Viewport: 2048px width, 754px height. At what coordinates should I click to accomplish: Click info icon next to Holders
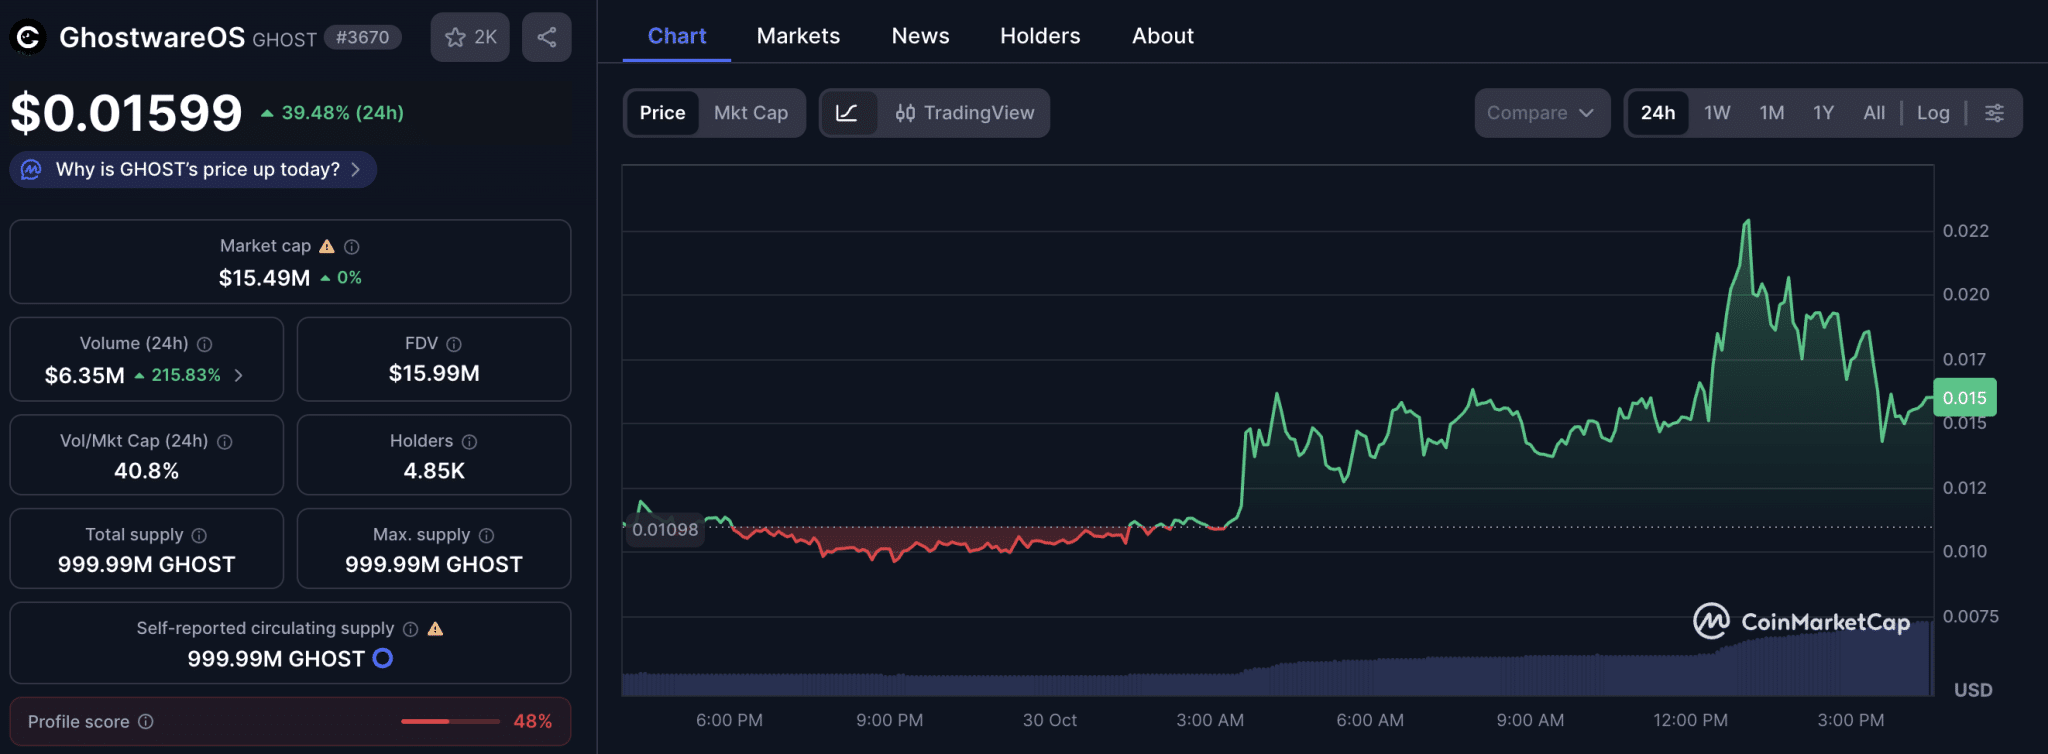pos(469,441)
